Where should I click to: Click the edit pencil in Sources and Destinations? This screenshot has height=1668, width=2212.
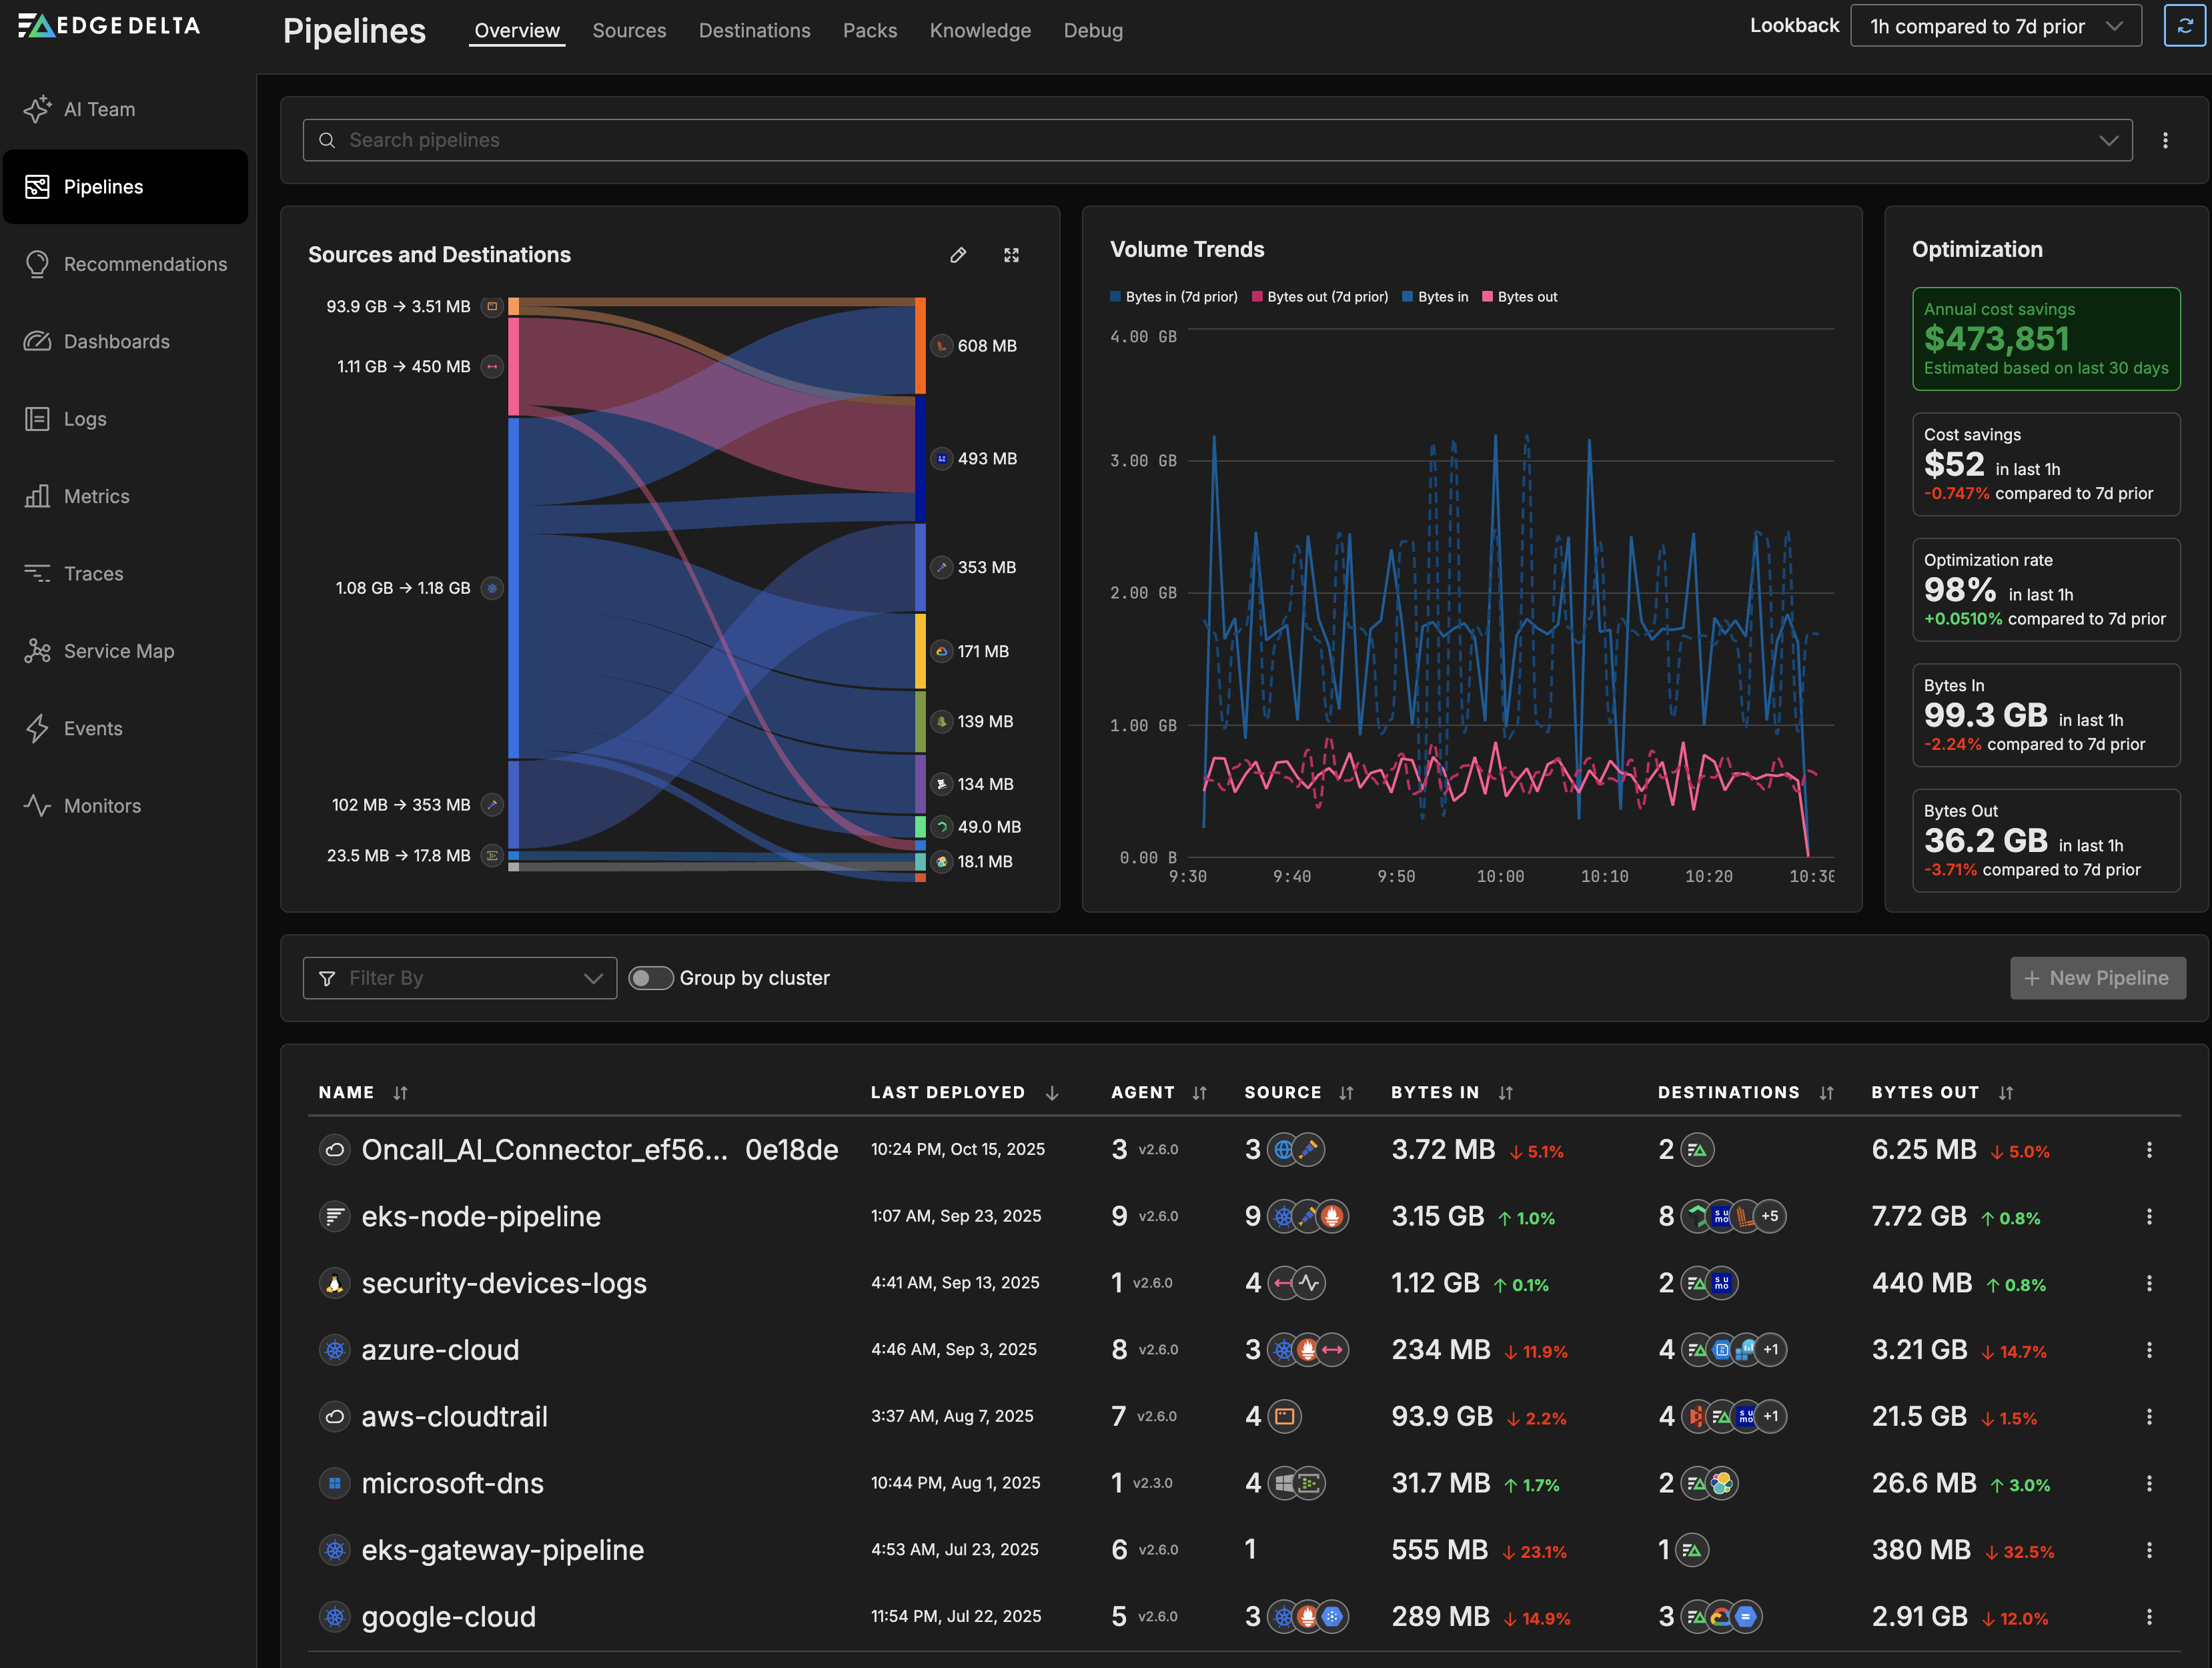(957, 255)
